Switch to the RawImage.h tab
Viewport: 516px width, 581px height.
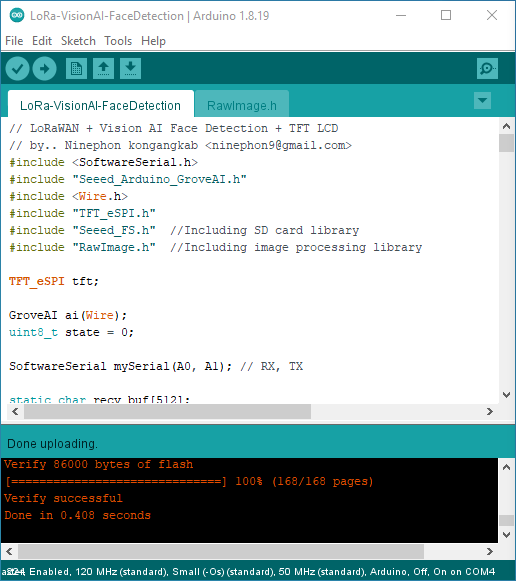pyautogui.click(x=242, y=105)
